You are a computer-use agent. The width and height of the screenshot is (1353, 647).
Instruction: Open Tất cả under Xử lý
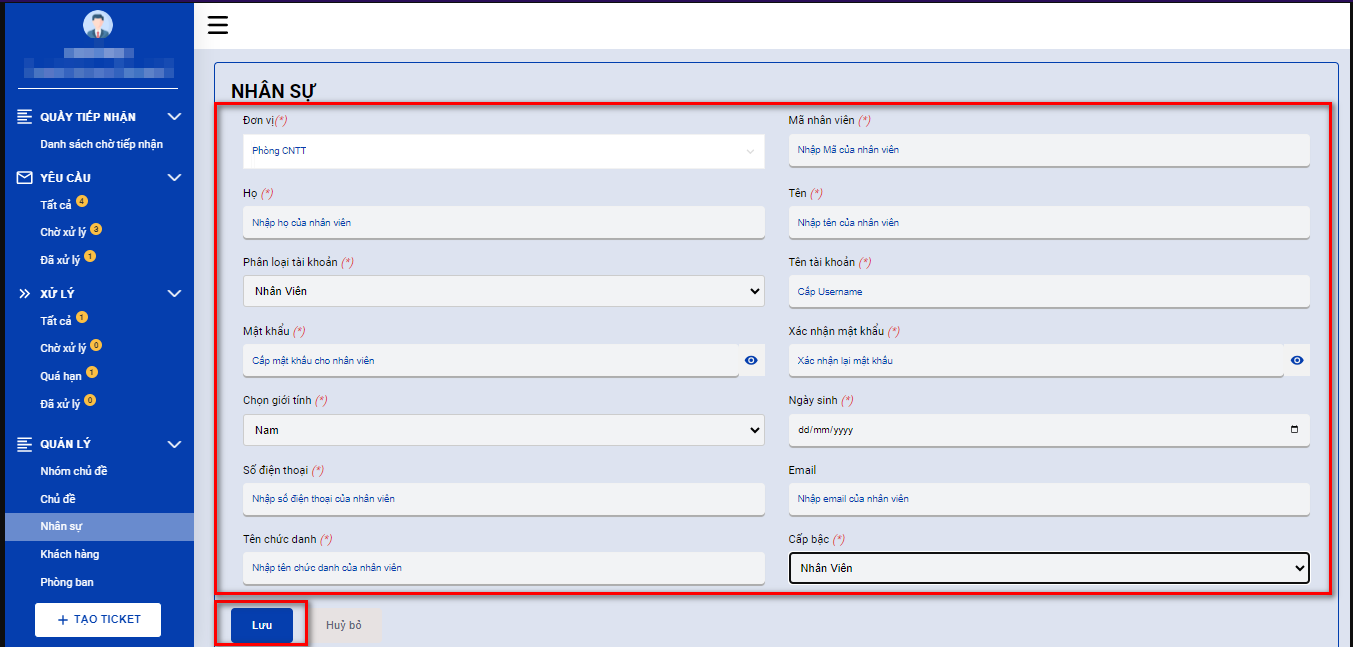click(56, 321)
